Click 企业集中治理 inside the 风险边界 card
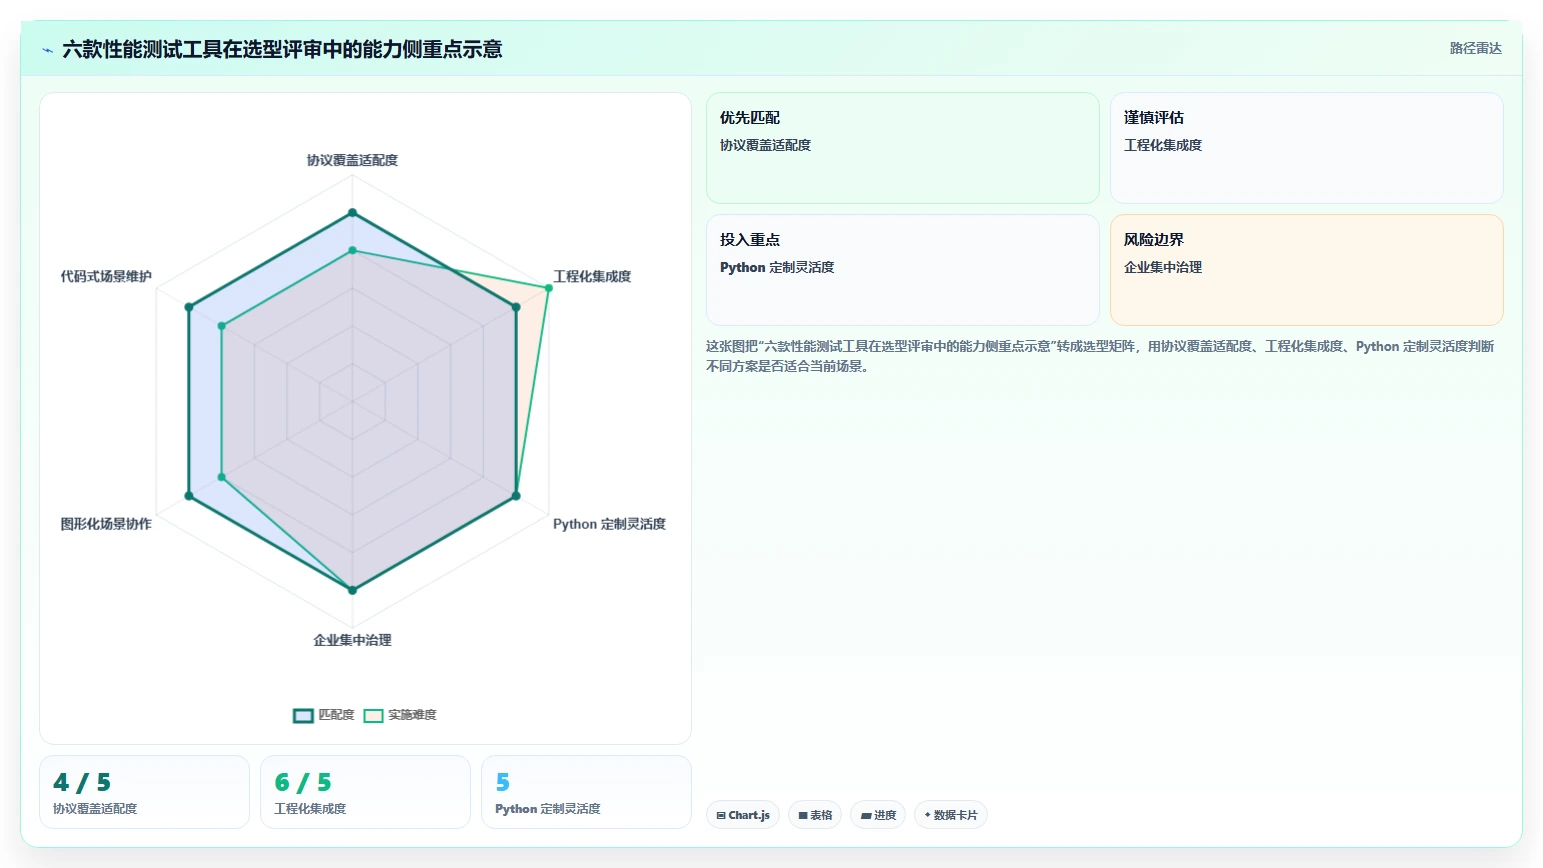 coord(1163,267)
